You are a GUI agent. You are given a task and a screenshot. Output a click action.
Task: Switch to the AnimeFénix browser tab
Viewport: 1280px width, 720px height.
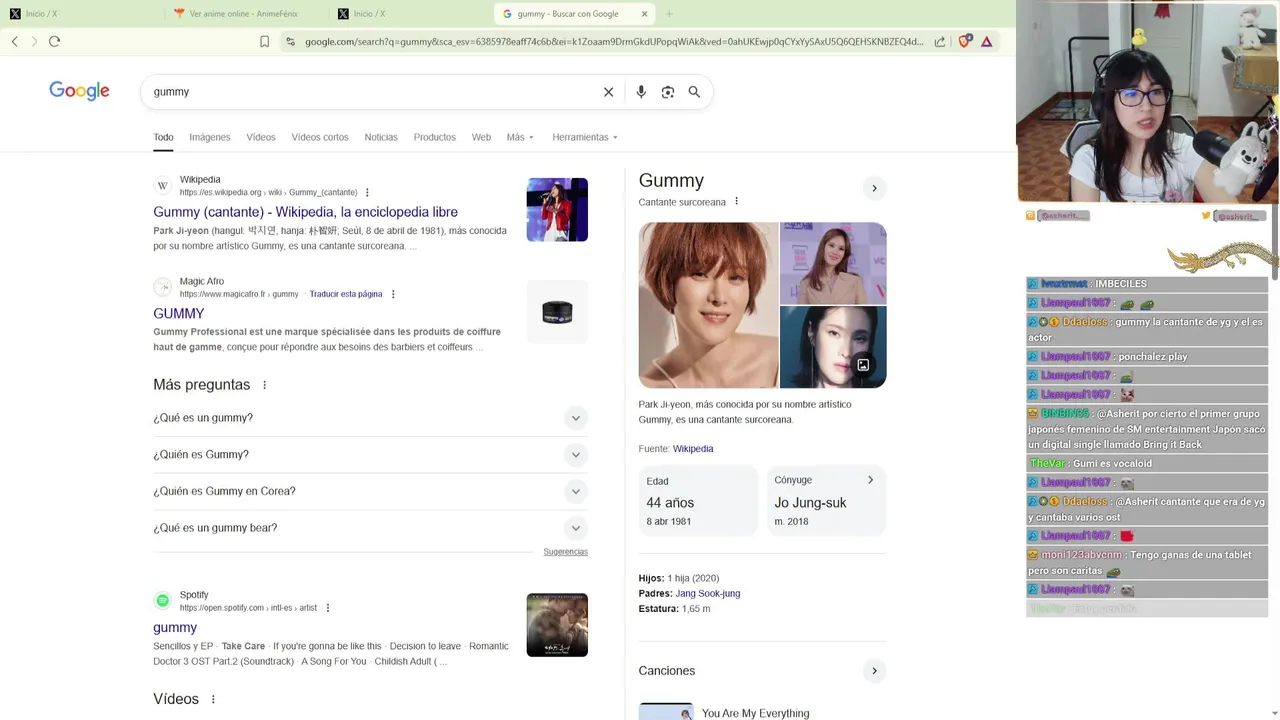point(245,14)
